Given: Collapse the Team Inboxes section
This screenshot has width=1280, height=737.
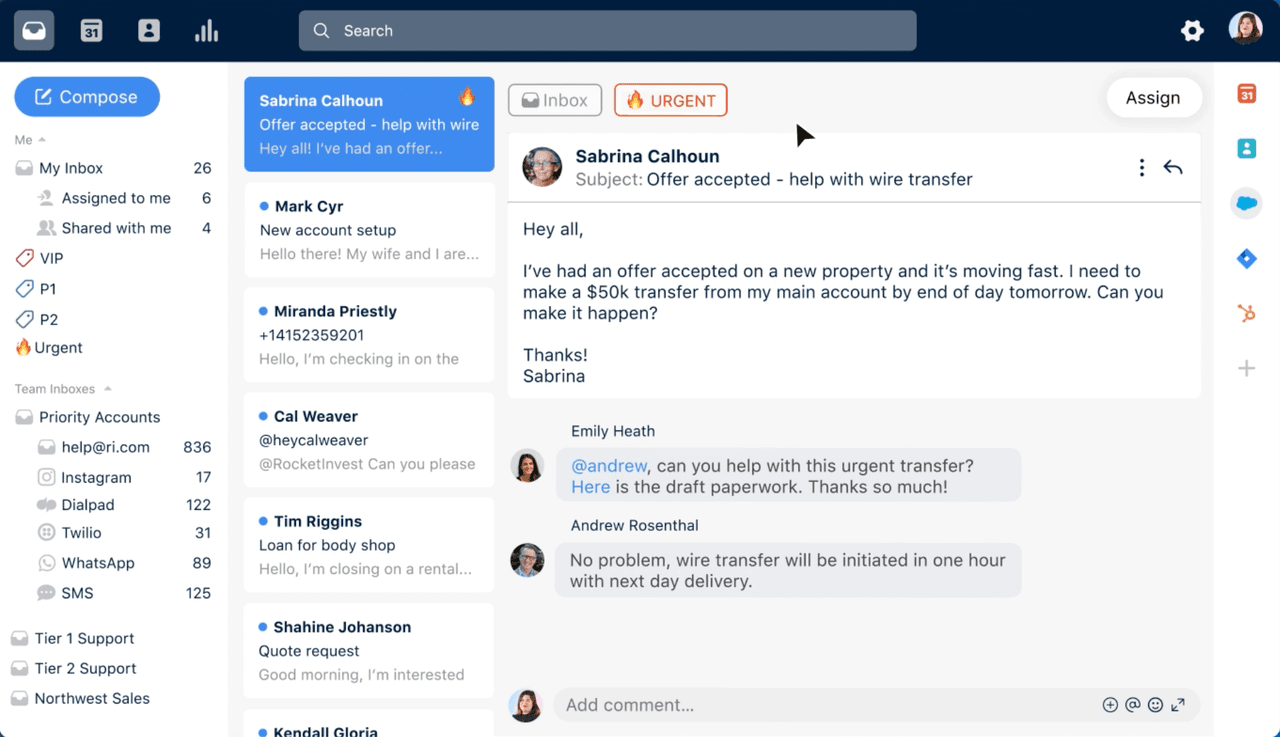Looking at the screenshot, I should (x=108, y=389).
